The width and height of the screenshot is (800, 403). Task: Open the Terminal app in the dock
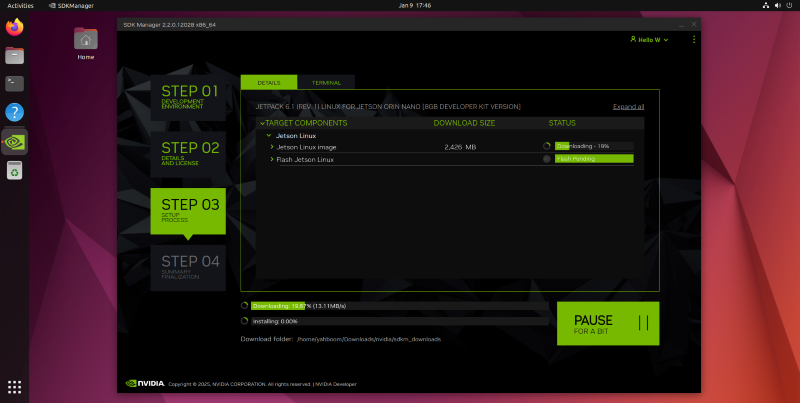[x=15, y=84]
